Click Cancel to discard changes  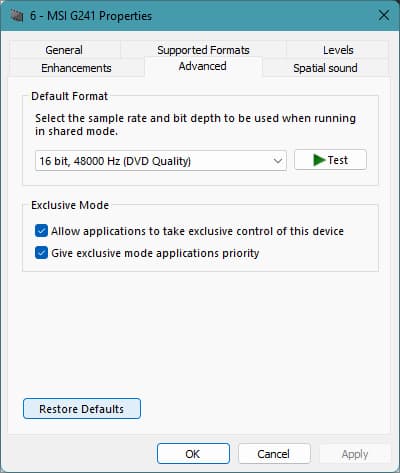[274, 454]
